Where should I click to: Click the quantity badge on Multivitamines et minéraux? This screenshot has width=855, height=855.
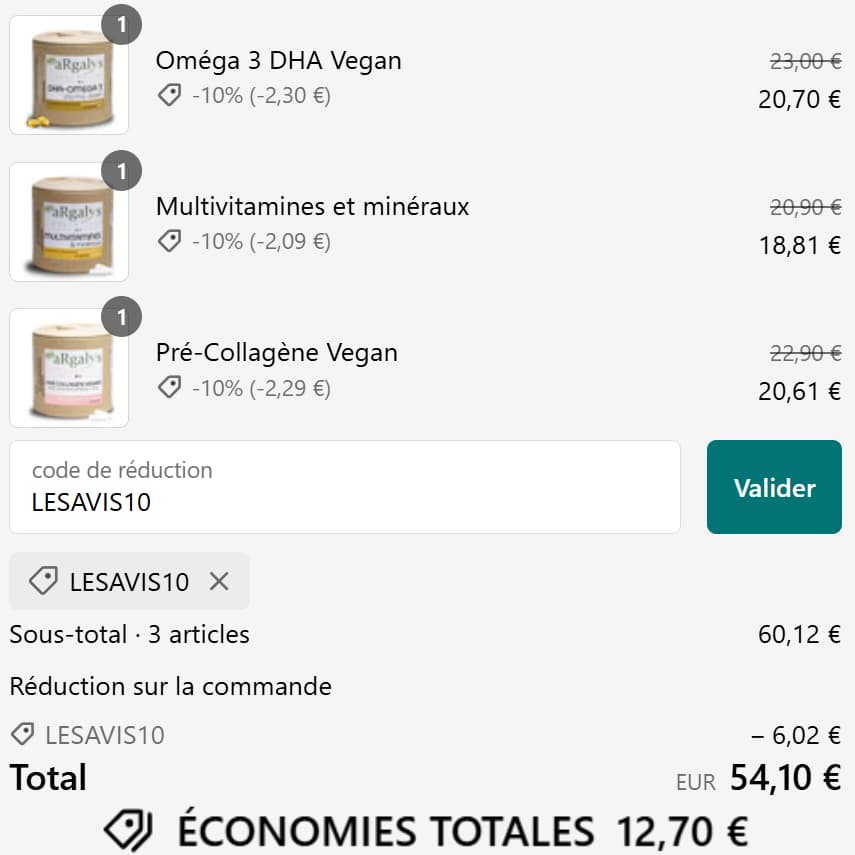click(x=120, y=170)
